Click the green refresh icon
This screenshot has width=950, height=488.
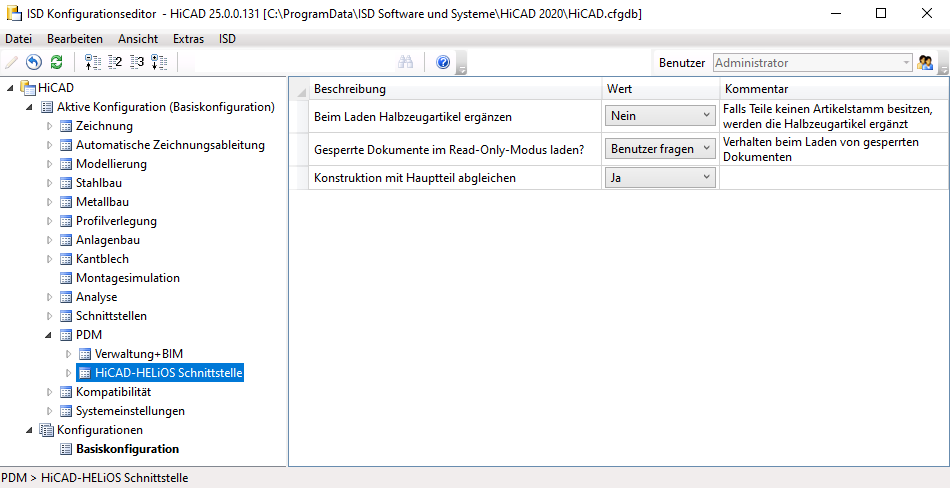pos(56,62)
